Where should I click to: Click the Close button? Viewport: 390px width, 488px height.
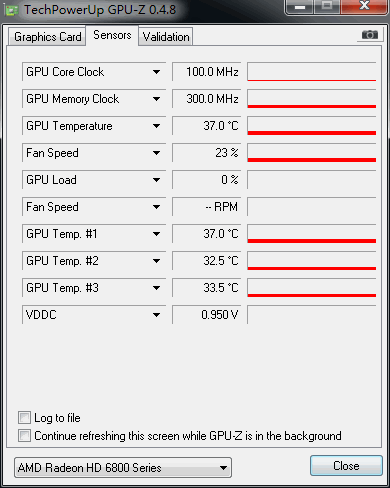coord(346,466)
